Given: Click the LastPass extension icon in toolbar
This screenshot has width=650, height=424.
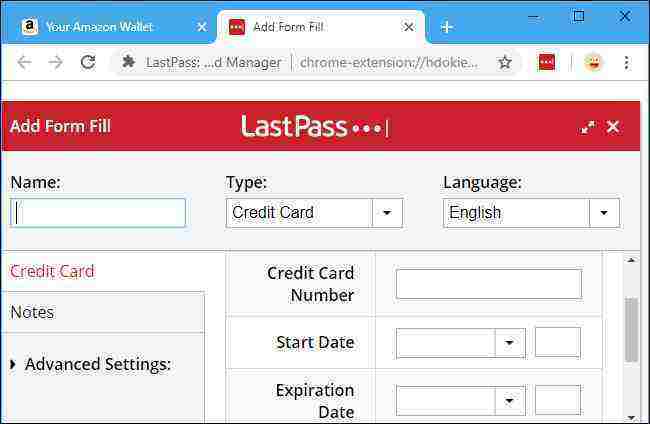Looking at the screenshot, I should (x=546, y=63).
